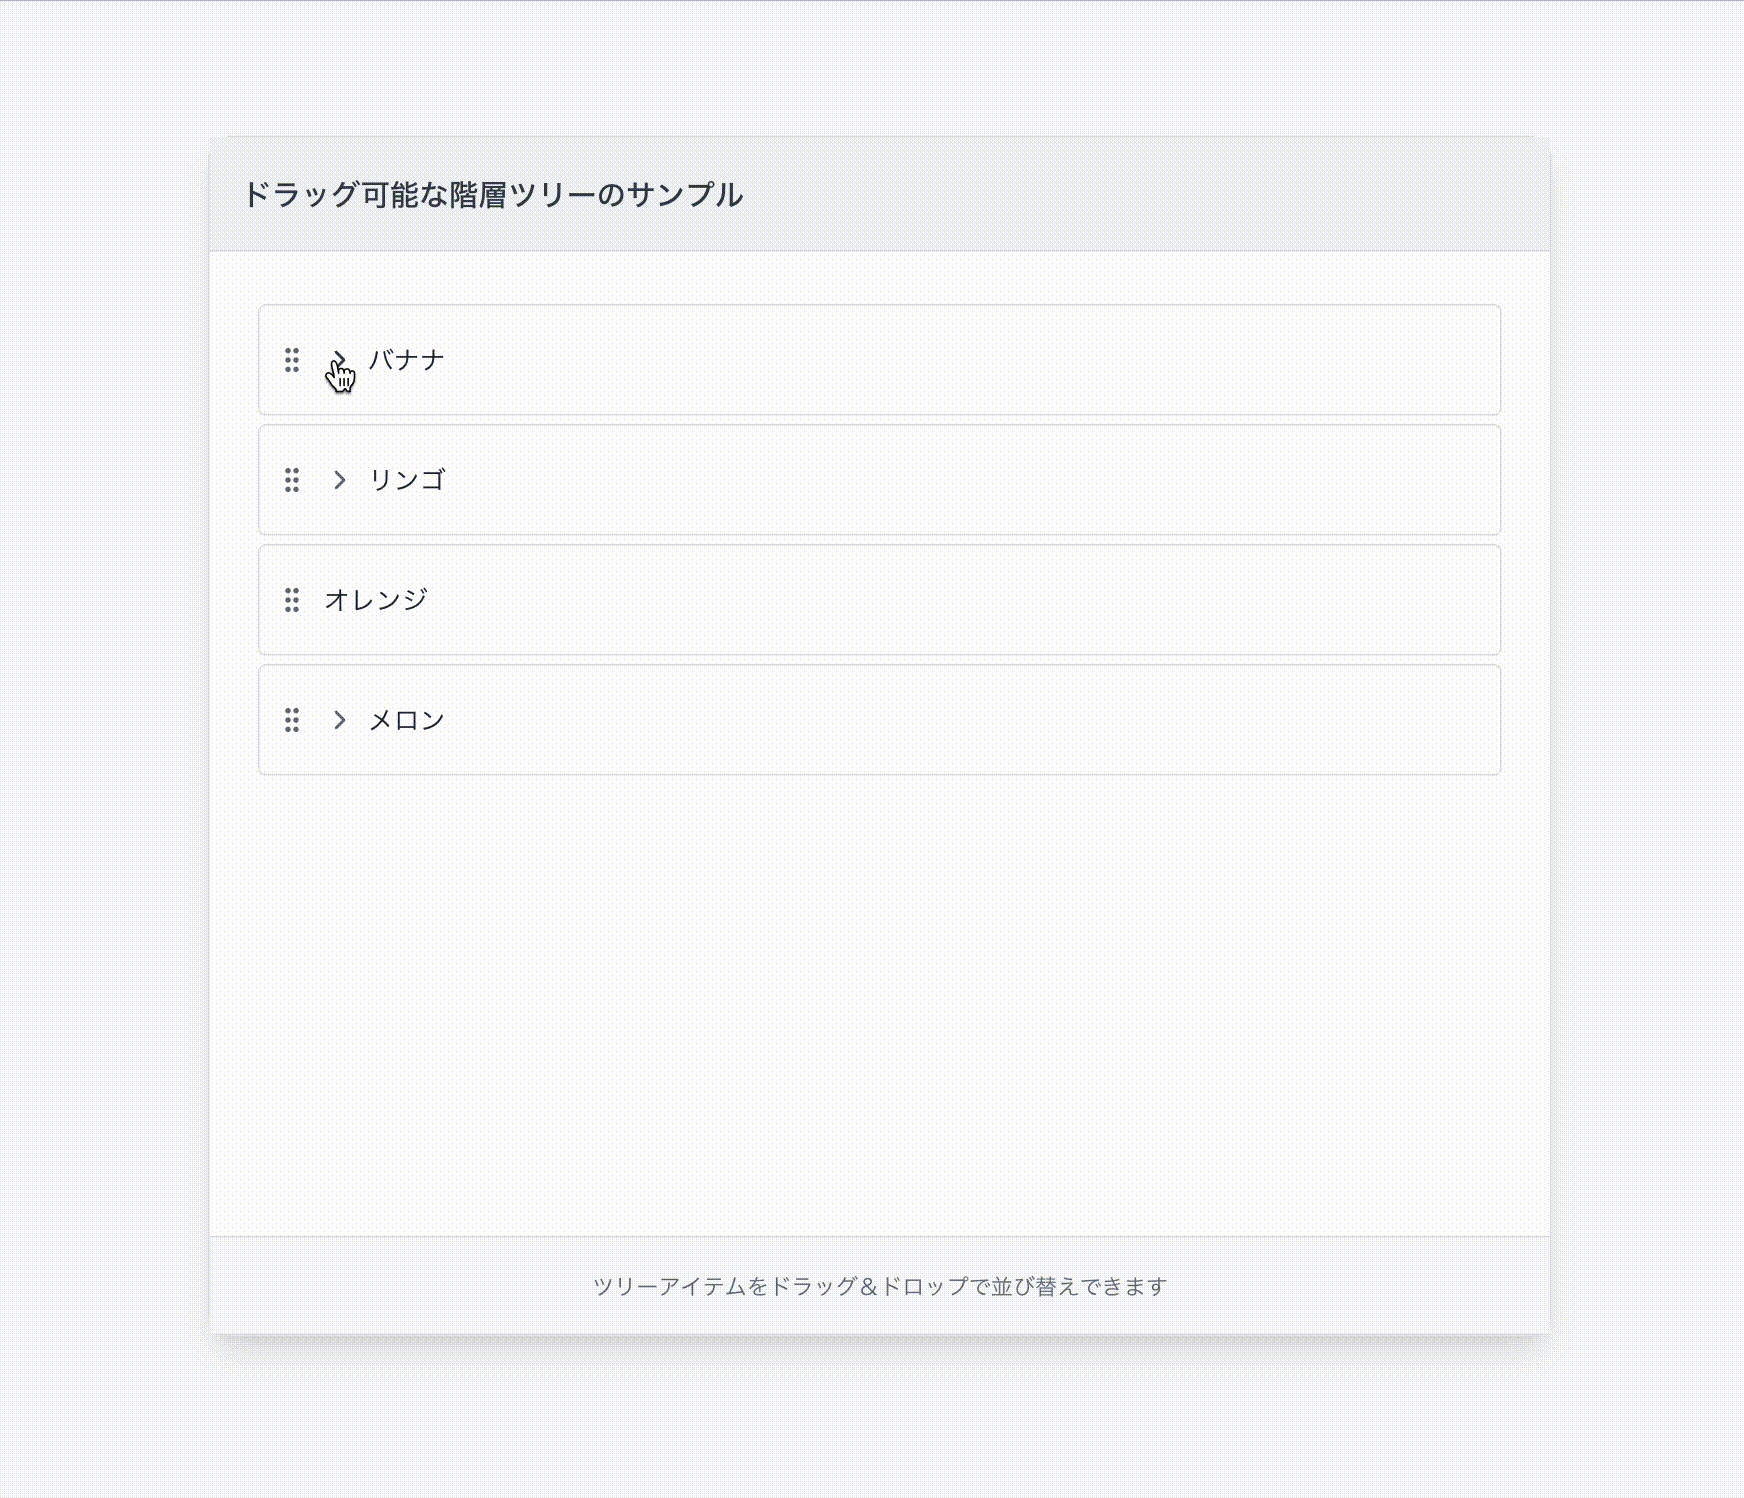This screenshot has width=1744, height=1498.
Task: Click the blank panel area below メロン
Action: 880,1000
